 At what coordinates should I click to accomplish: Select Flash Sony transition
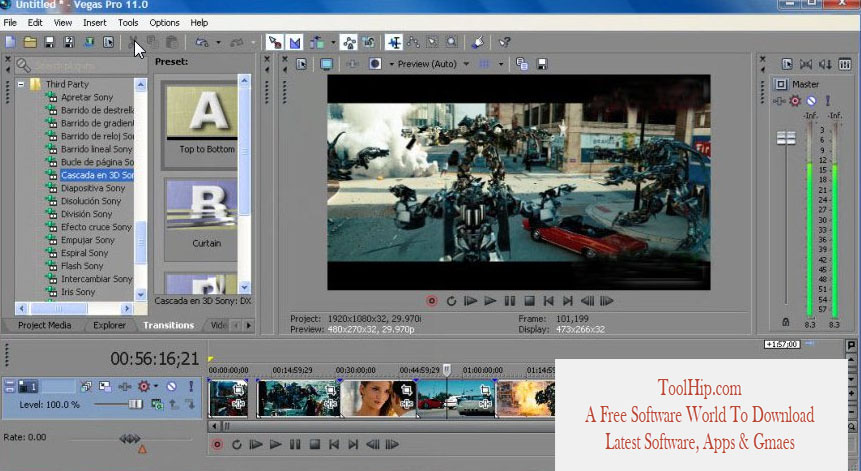82,266
